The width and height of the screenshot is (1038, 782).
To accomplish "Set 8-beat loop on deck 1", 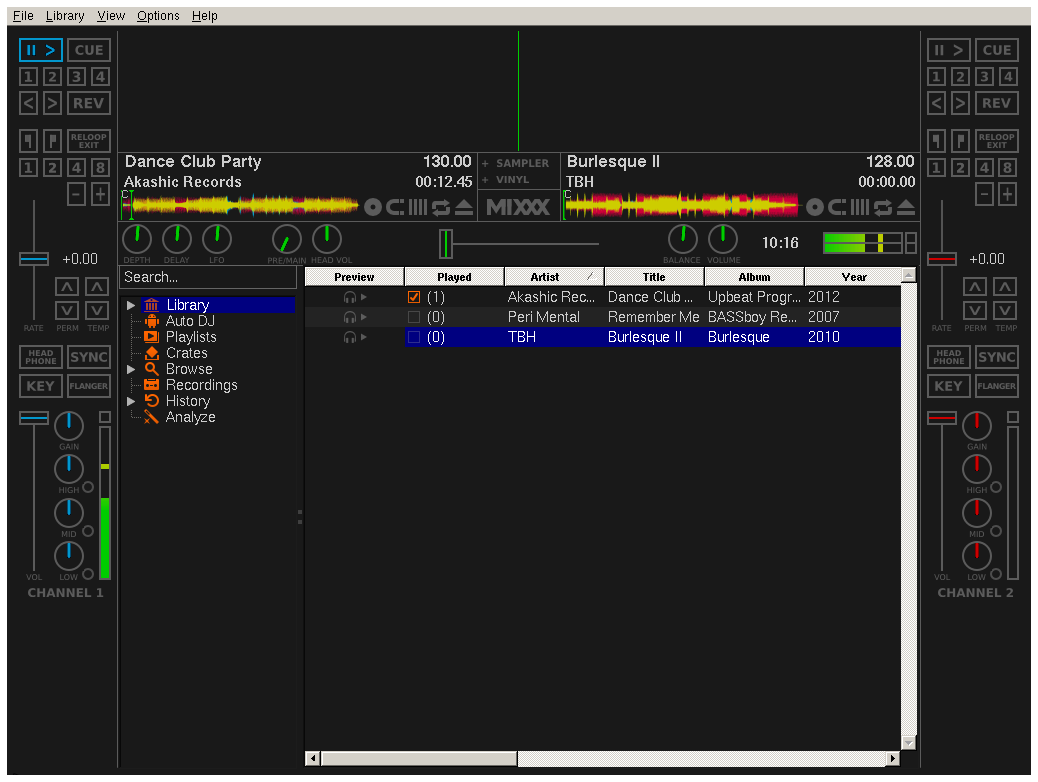I will pyautogui.click(x=101, y=168).
